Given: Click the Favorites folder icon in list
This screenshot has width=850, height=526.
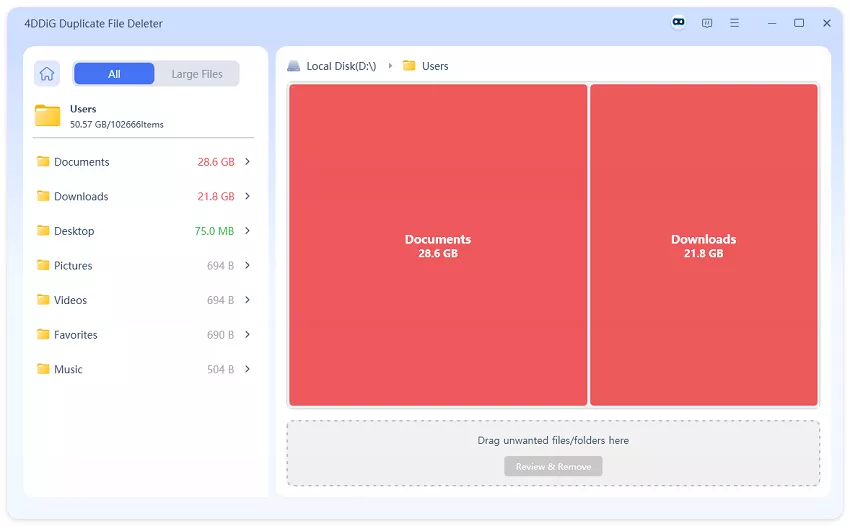Looking at the screenshot, I should (x=43, y=334).
